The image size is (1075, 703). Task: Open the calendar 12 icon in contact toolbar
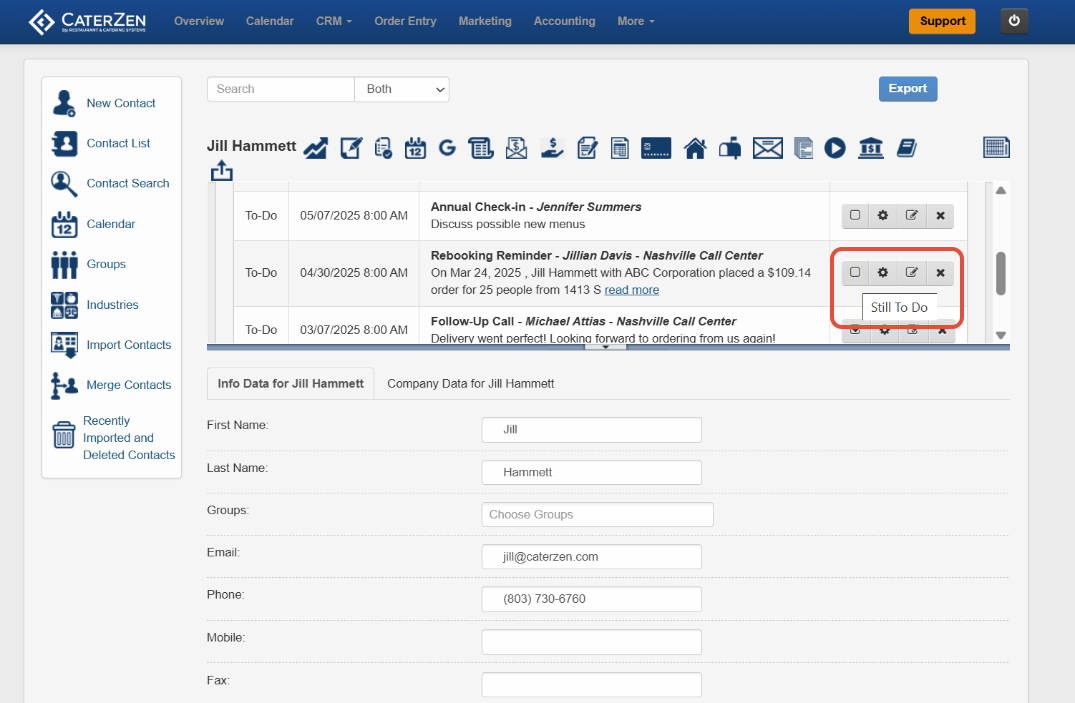coord(415,147)
